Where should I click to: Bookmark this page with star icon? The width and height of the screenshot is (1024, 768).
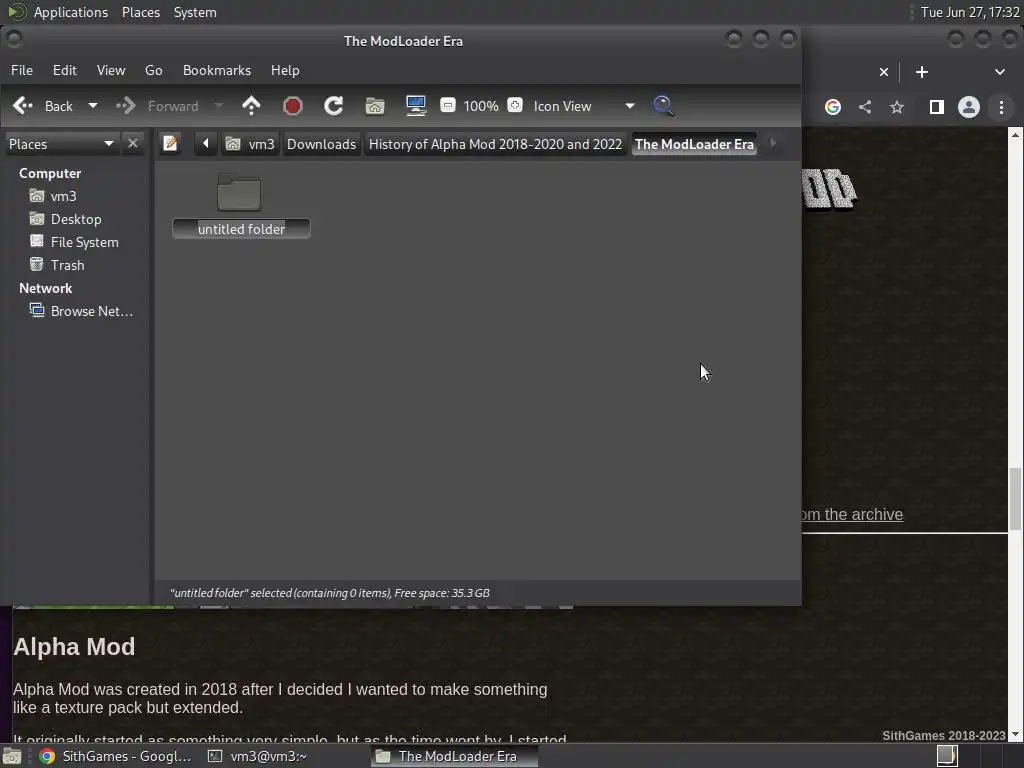point(897,107)
